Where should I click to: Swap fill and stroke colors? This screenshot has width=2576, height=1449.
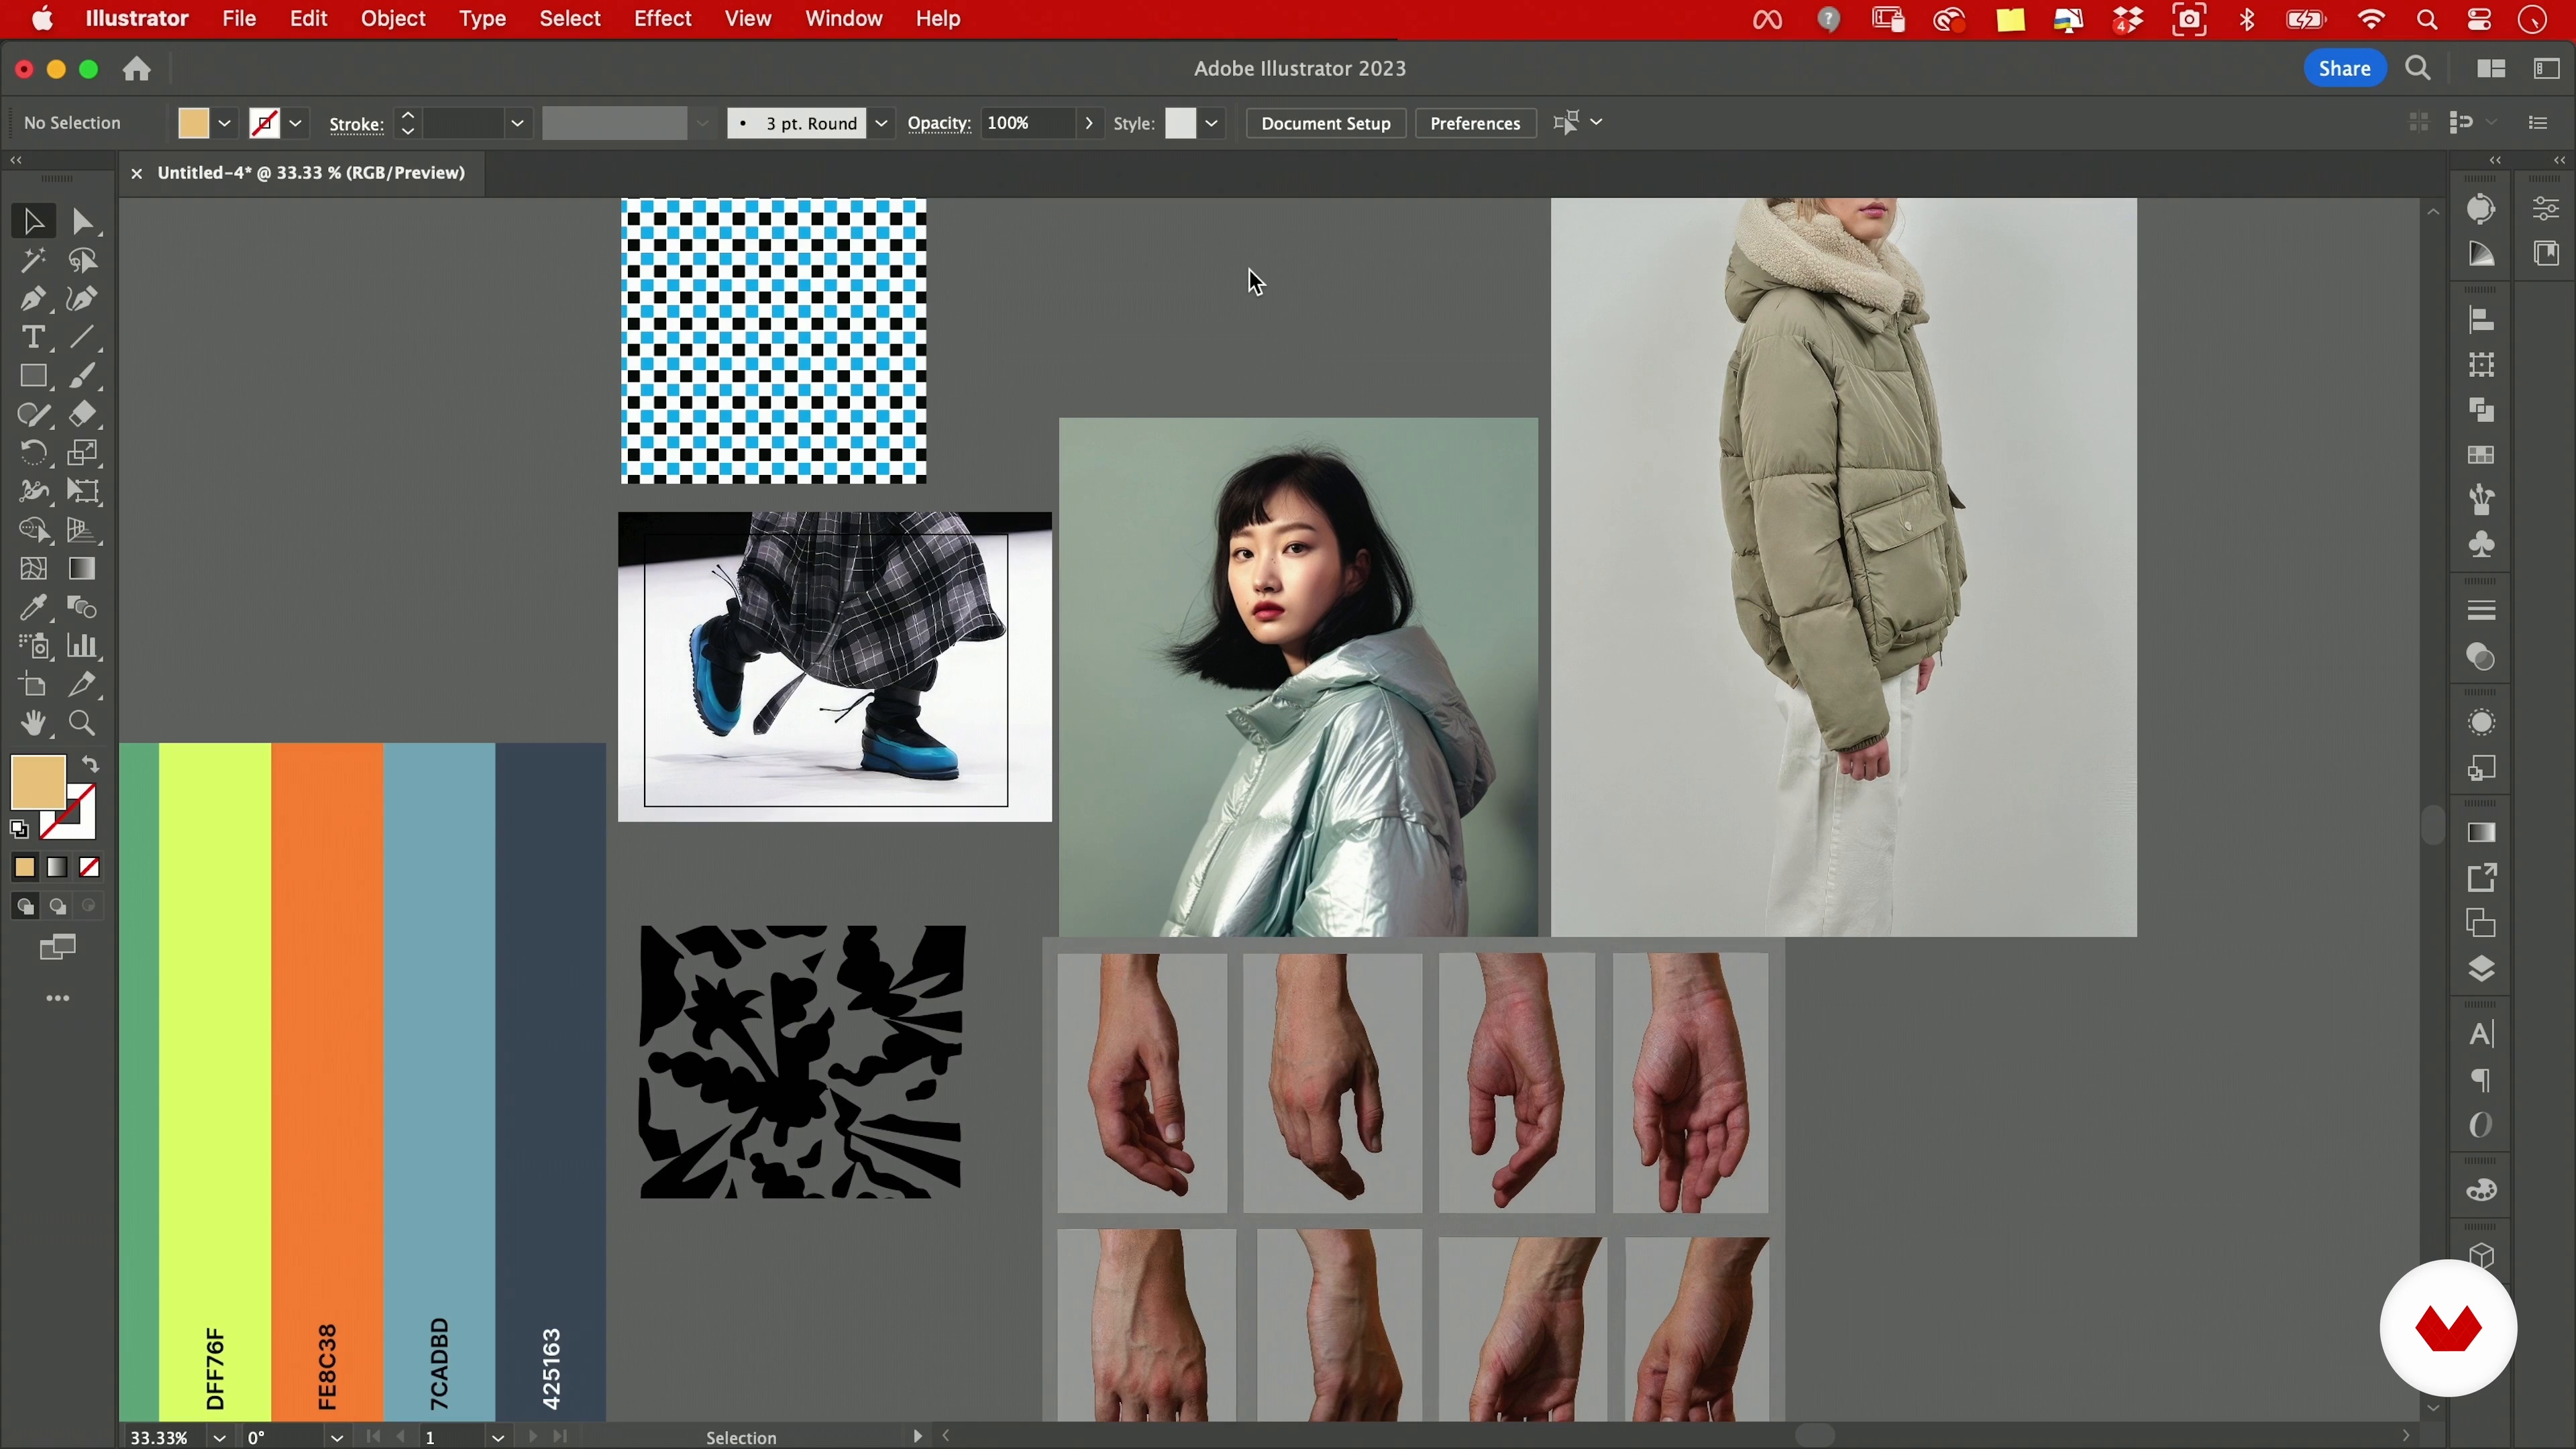tap(91, 765)
